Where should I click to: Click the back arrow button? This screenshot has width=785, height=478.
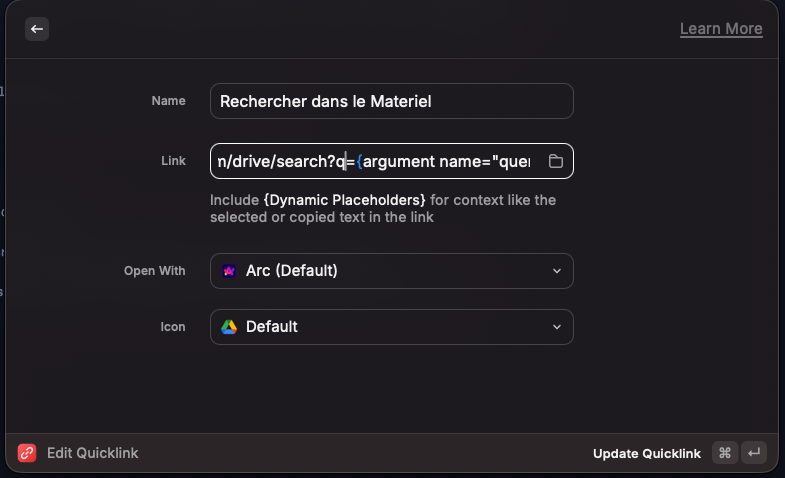pos(37,29)
